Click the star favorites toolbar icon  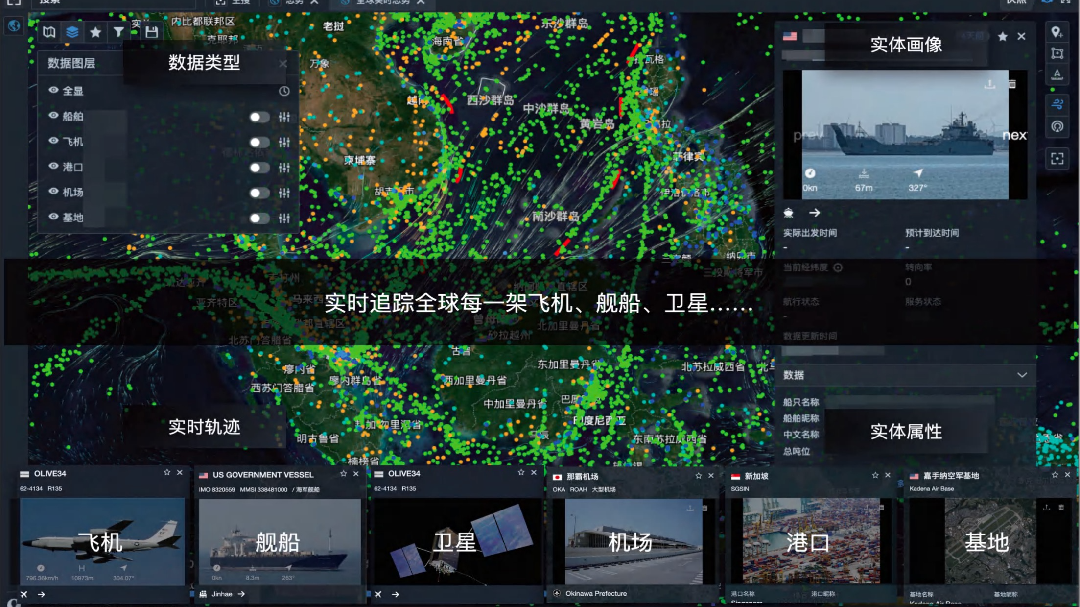click(x=96, y=32)
